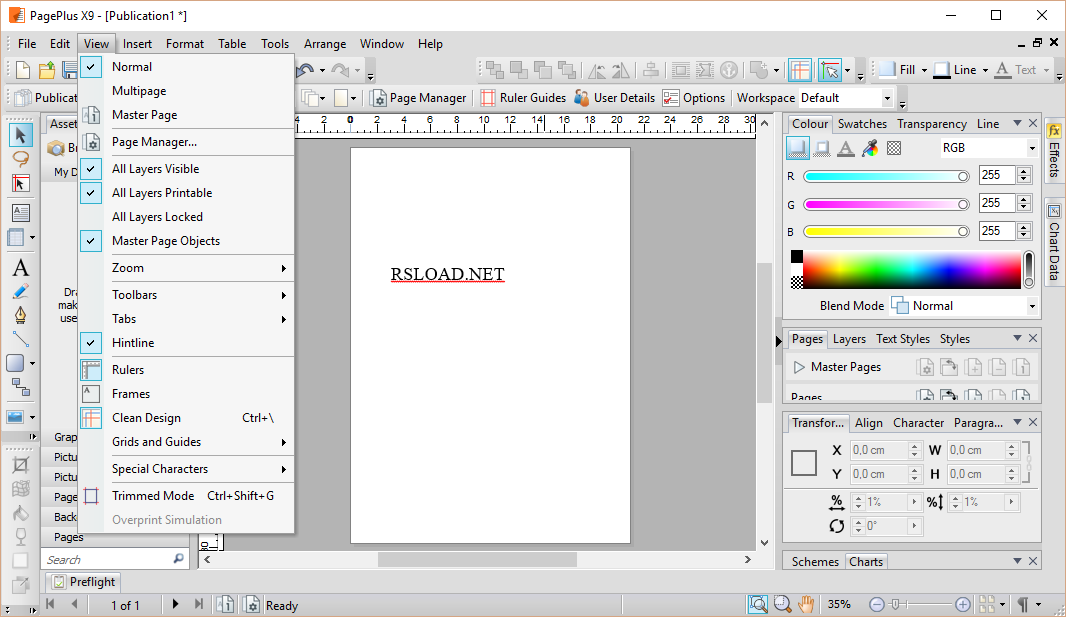This screenshot has height=617, width=1066.
Task: Open Page Manager from the toolbar
Action: coord(418,98)
